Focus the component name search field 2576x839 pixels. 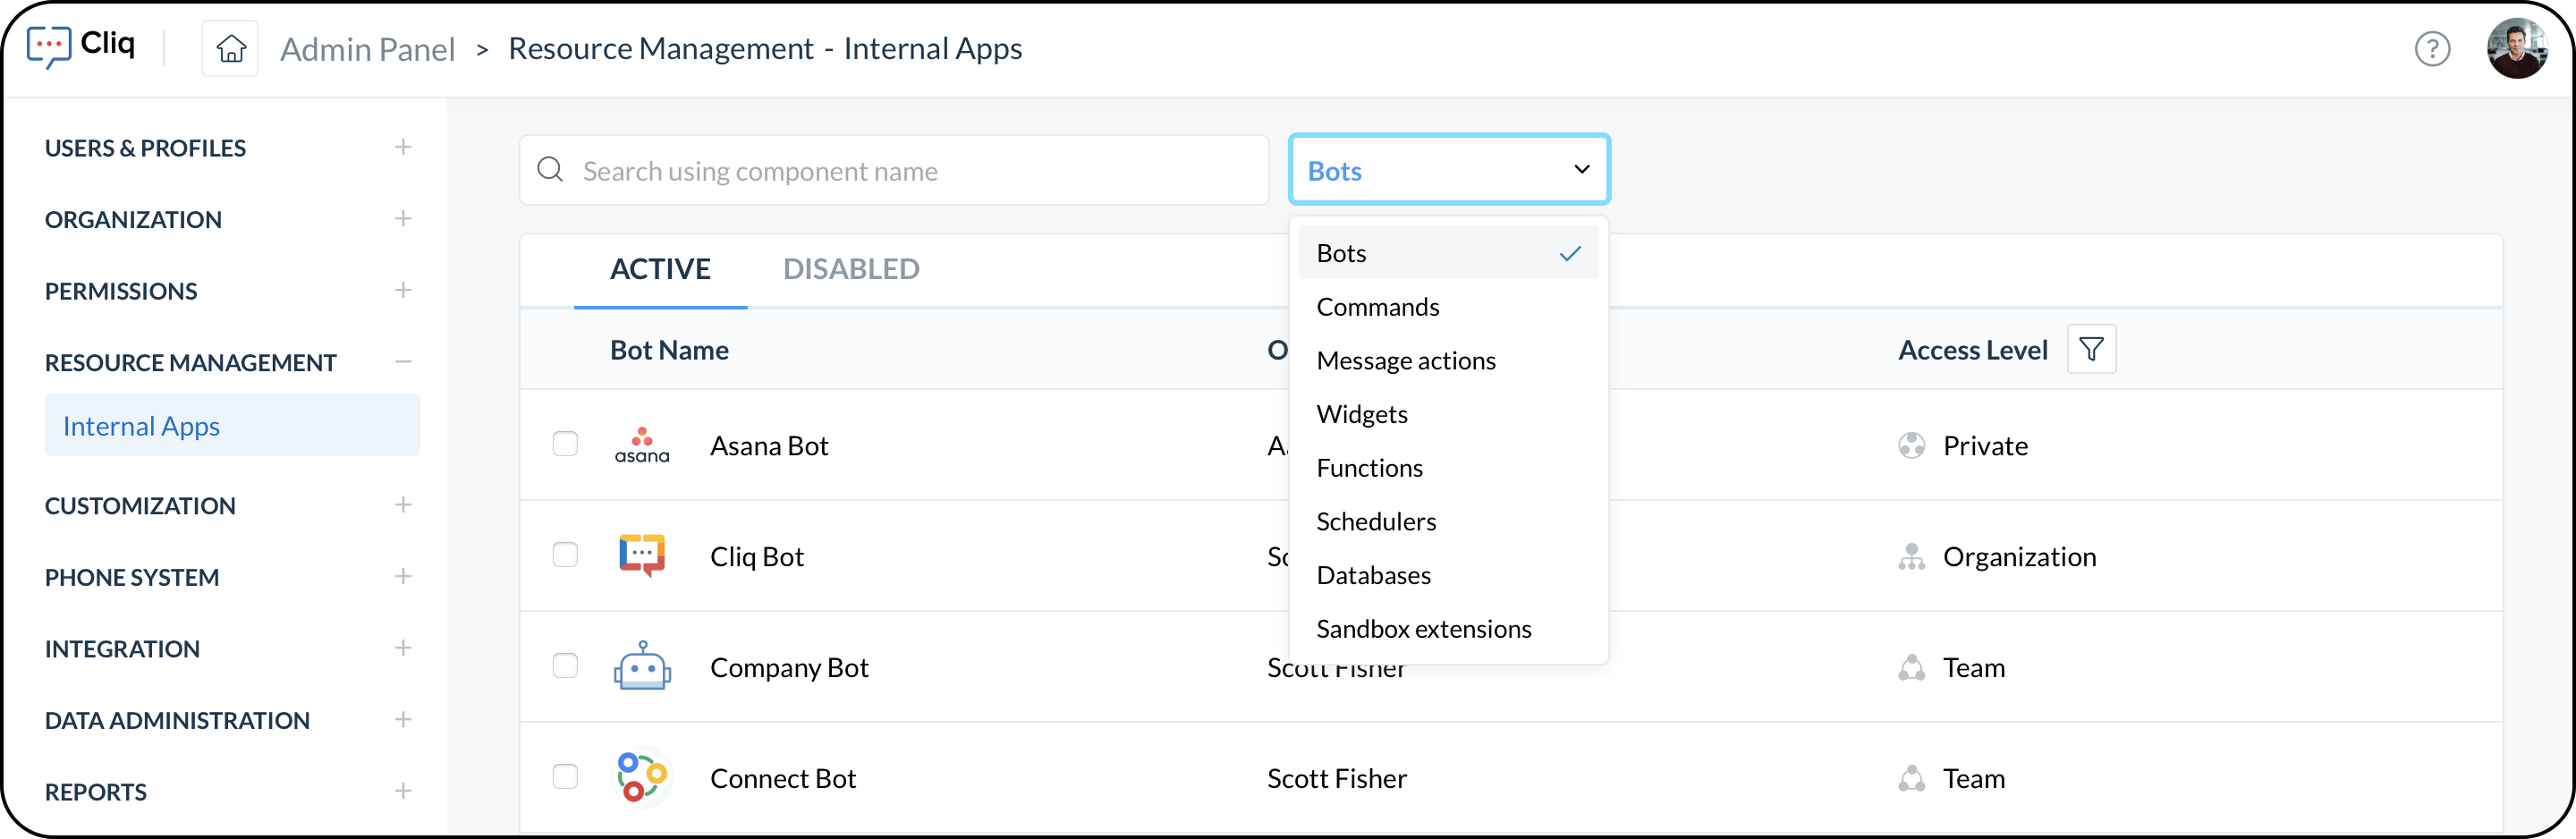894,170
